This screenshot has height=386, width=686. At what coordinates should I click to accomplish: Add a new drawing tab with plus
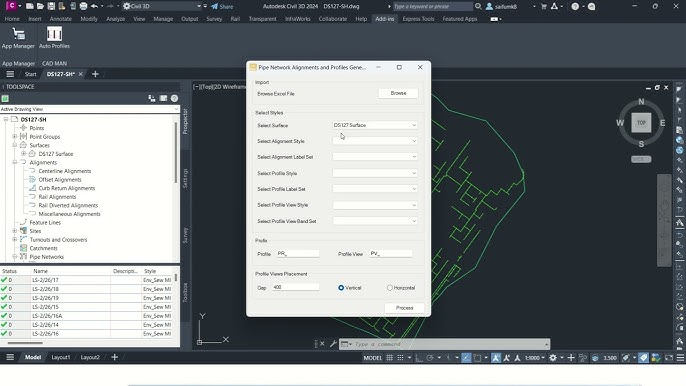tap(95, 74)
